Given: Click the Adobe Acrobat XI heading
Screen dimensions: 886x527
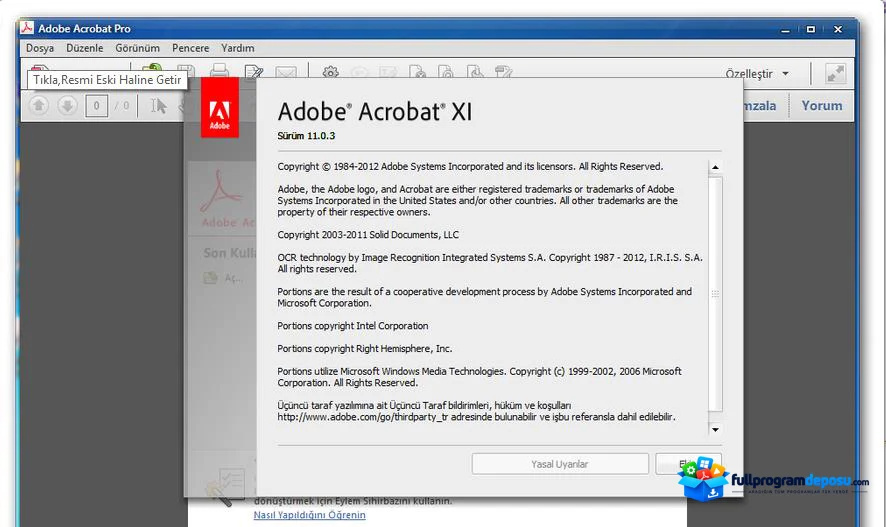Looking at the screenshot, I should [x=375, y=111].
